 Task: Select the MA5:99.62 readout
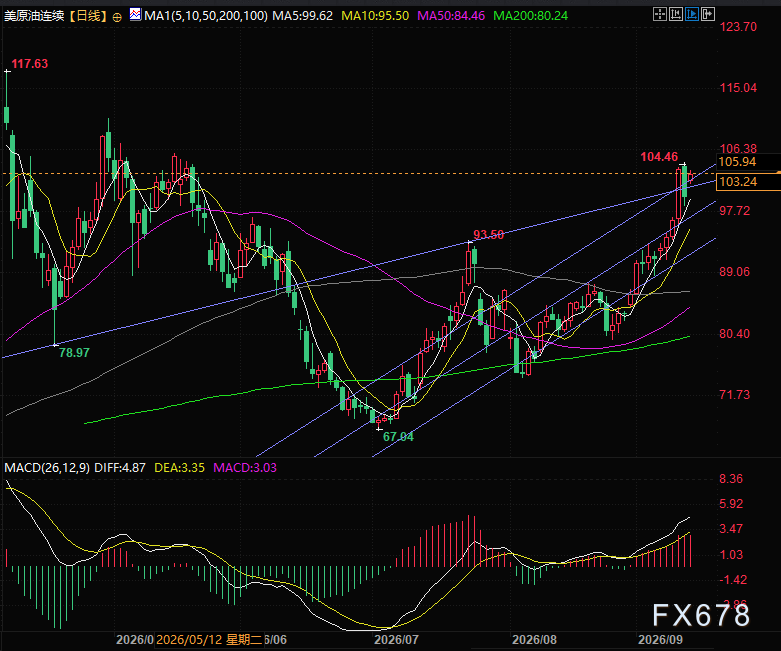click(x=302, y=16)
